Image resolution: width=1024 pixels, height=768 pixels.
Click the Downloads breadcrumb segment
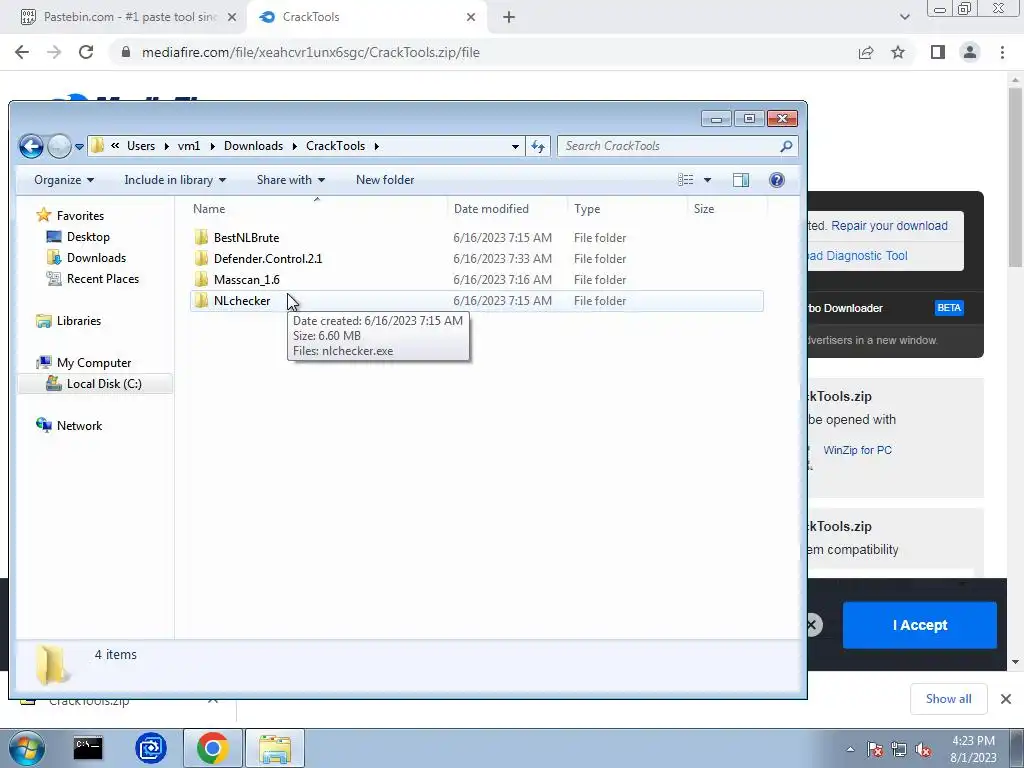click(x=253, y=146)
